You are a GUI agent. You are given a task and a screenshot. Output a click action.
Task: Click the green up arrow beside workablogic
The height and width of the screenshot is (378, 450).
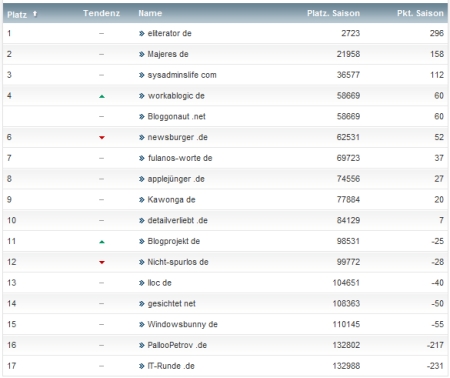click(102, 96)
